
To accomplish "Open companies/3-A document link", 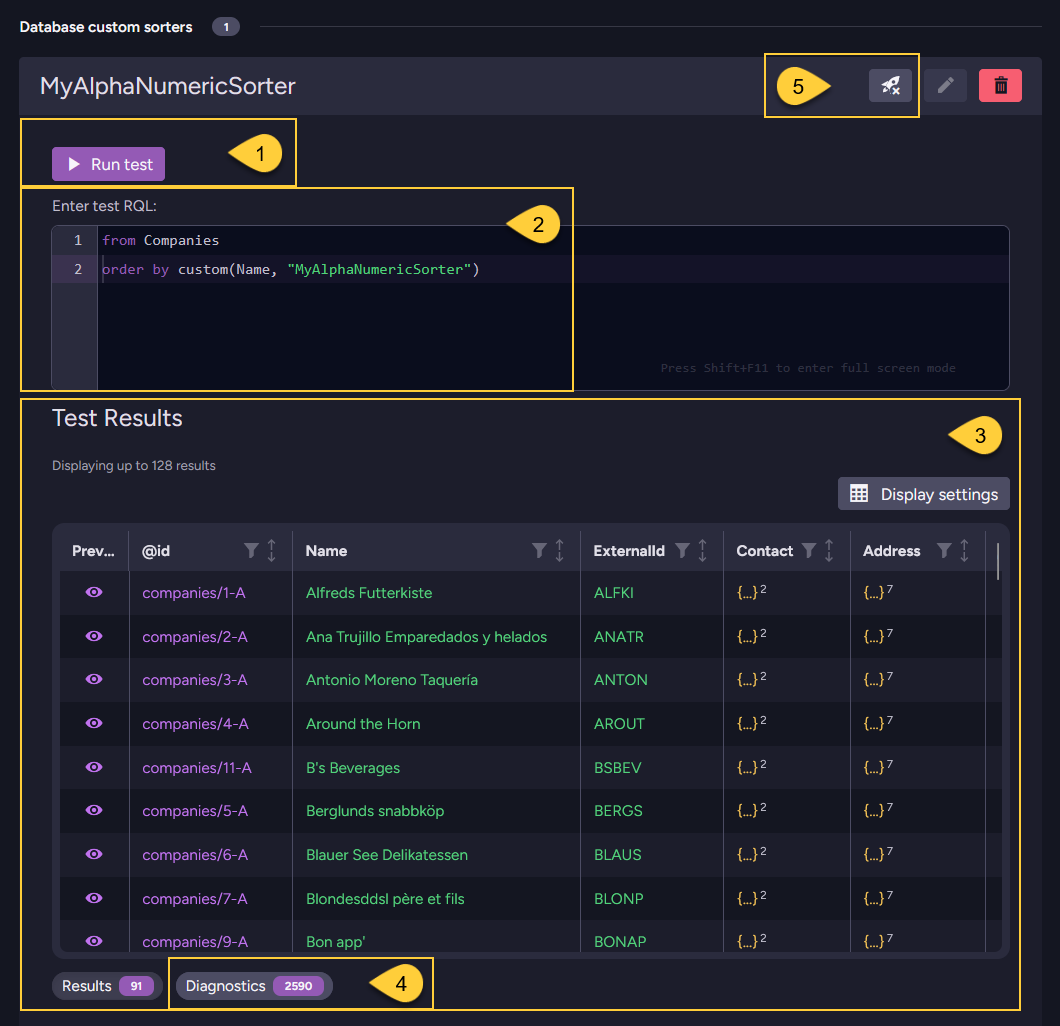I will click(195, 680).
